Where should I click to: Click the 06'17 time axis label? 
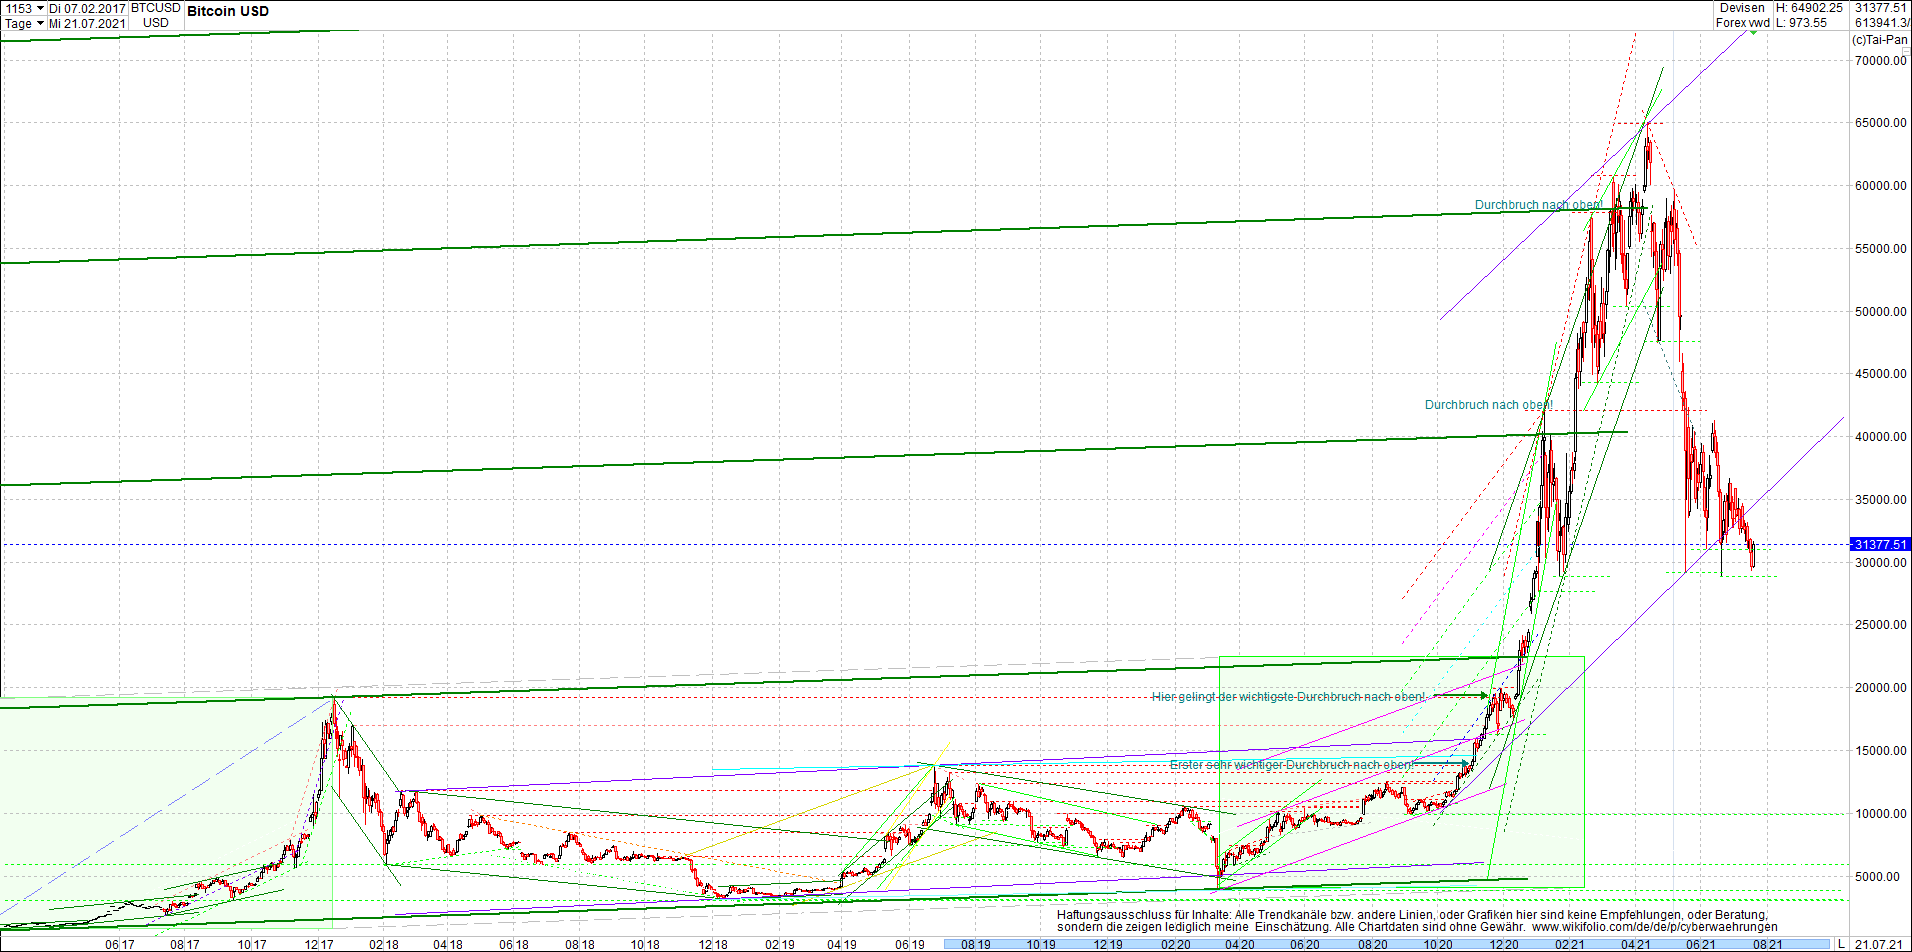[119, 944]
